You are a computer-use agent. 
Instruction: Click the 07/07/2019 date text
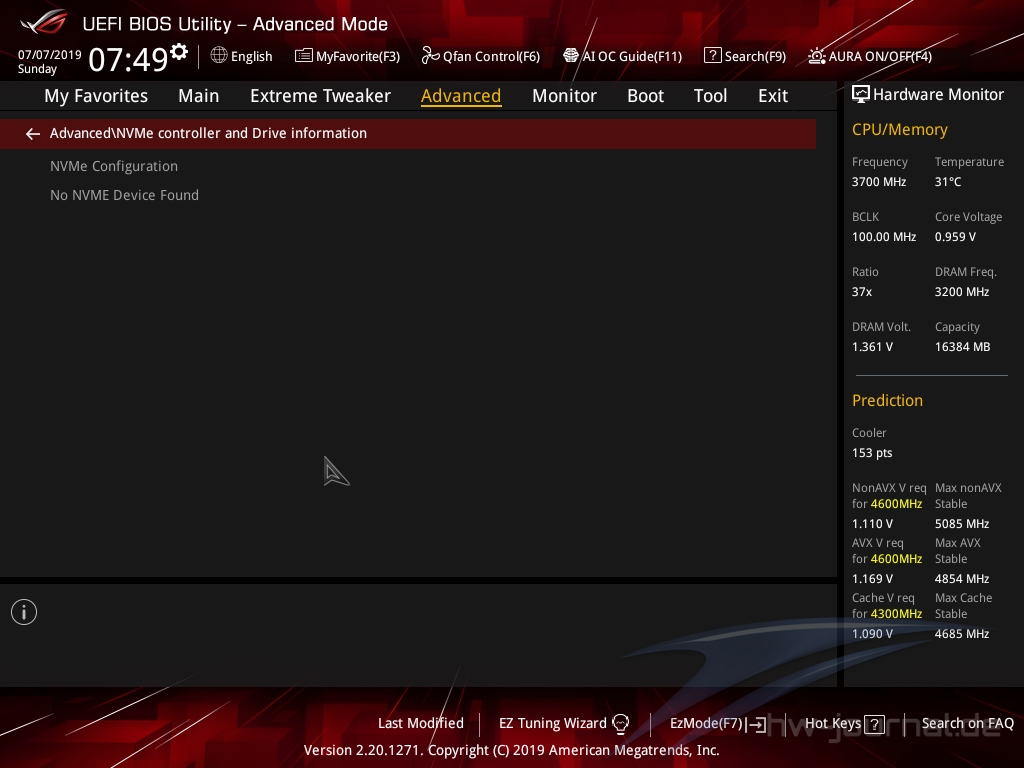[50, 55]
